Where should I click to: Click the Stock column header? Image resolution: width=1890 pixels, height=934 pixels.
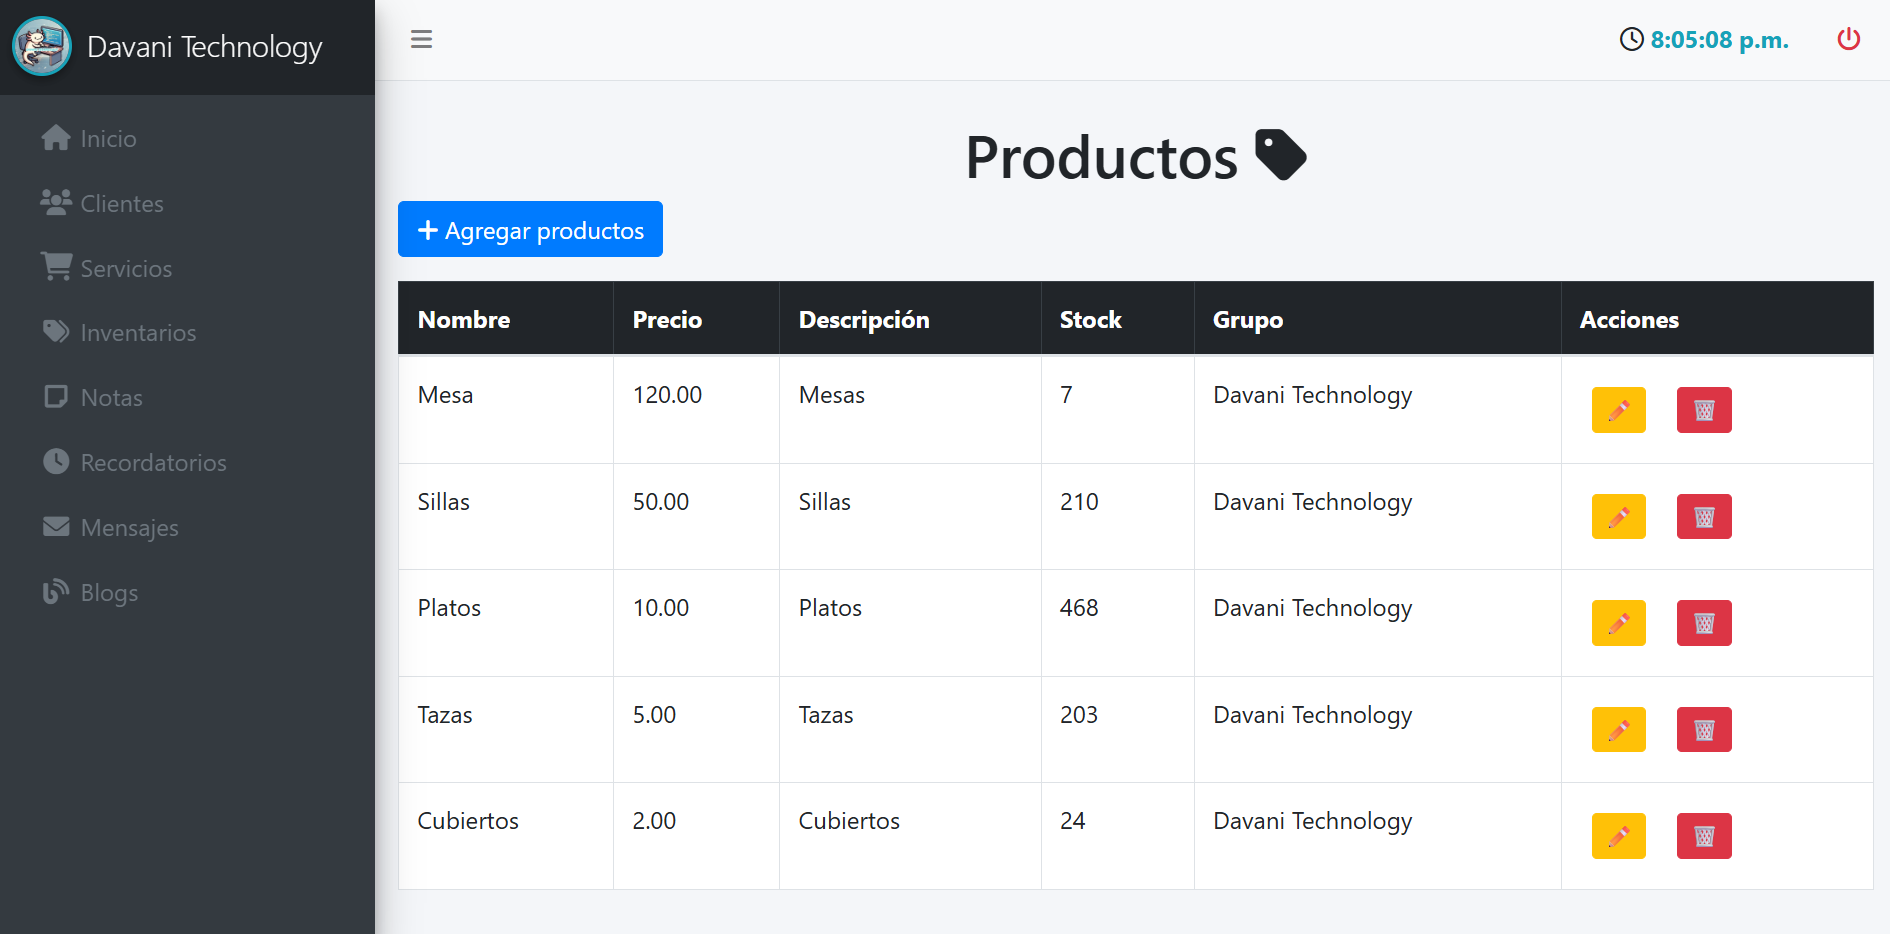coord(1090,319)
